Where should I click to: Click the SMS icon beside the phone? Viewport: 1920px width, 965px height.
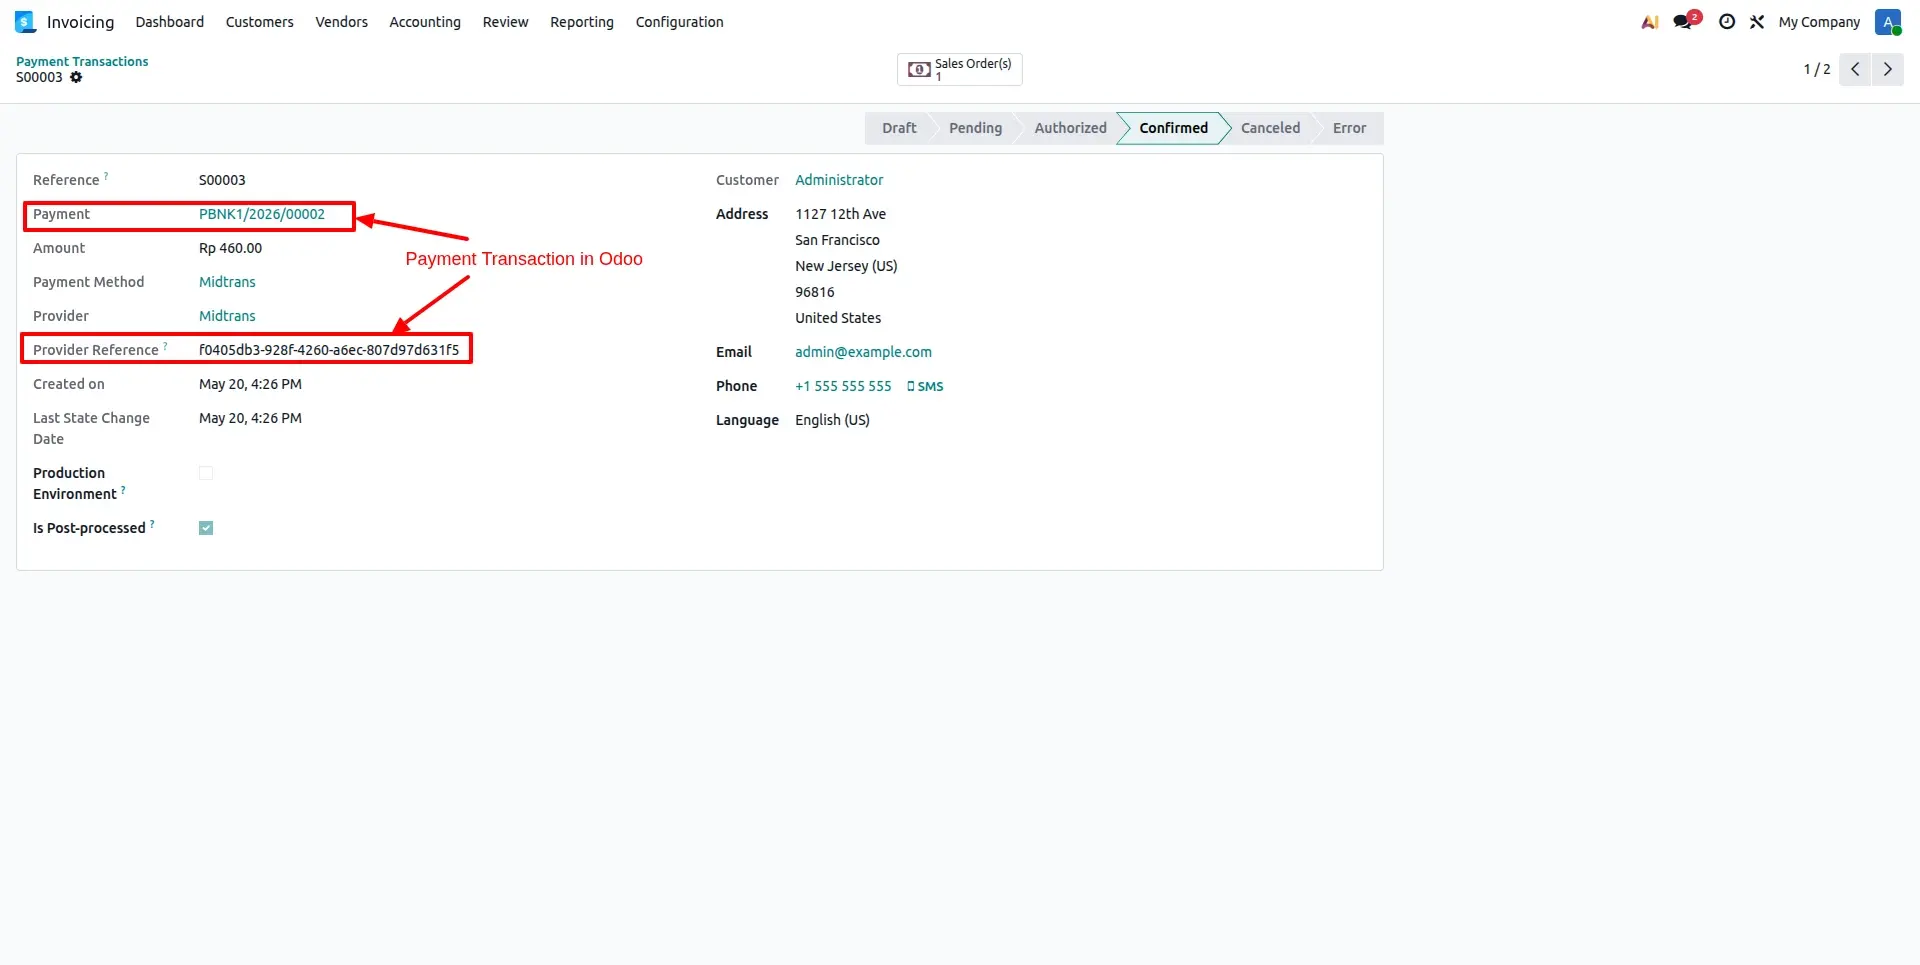[925, 386]
